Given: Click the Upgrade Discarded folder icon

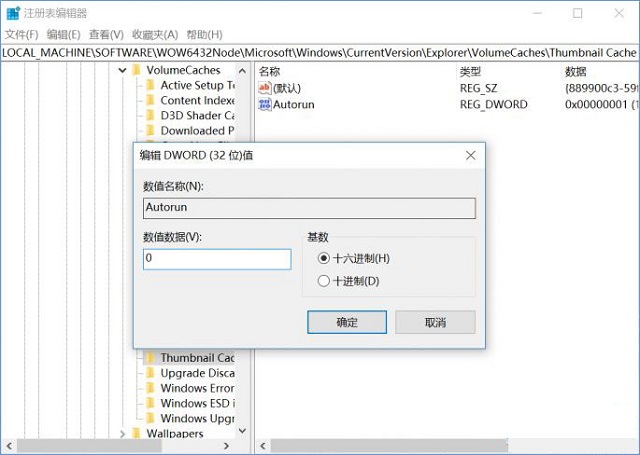Looking at the screenshot, I should (151, 373).
